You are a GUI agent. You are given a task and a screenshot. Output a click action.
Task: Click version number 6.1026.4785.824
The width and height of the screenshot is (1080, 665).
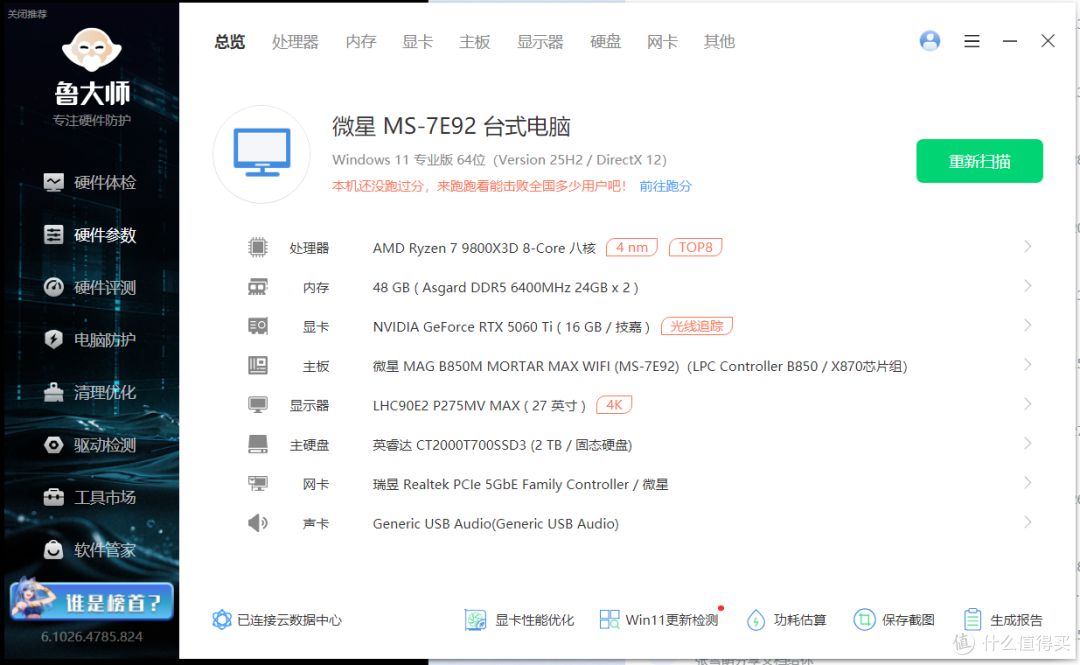coord(92,637)
